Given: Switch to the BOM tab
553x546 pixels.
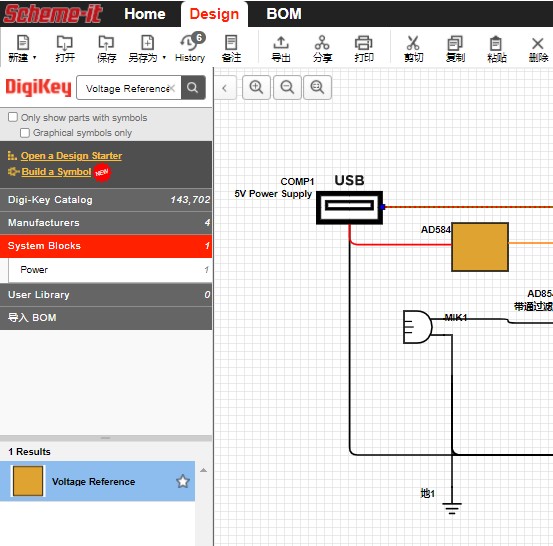Looking at the screenshot, I should coord(284,14).
